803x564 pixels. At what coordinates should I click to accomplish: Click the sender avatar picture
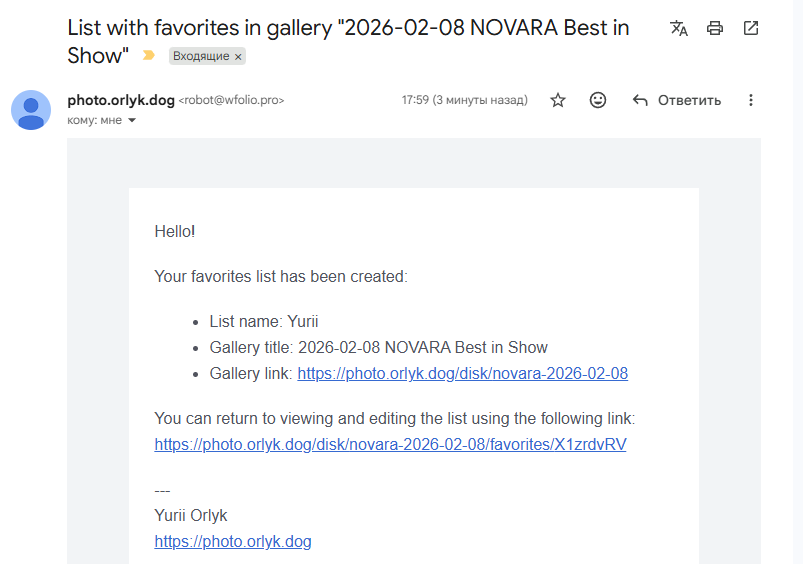click(x=31, y=110)
